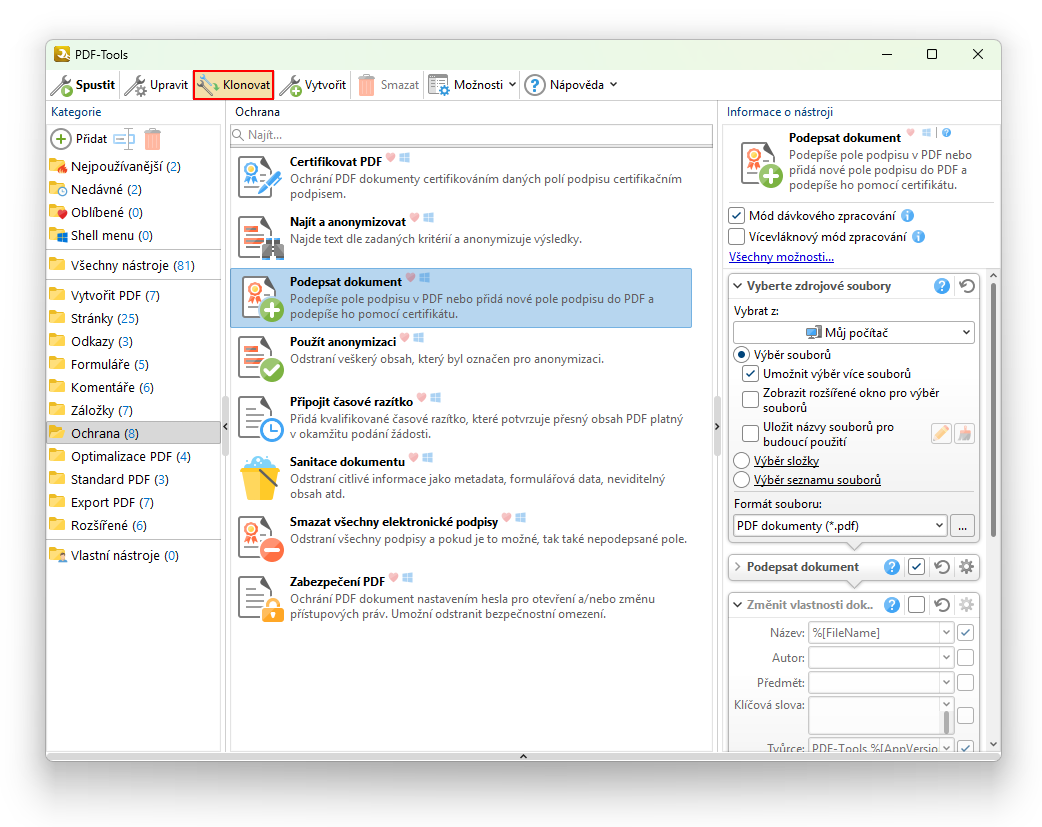This screenshot has height=827, width=1042.
Task: Show info about Mód dávkového zpracování
Action: (x=908, y=215)
